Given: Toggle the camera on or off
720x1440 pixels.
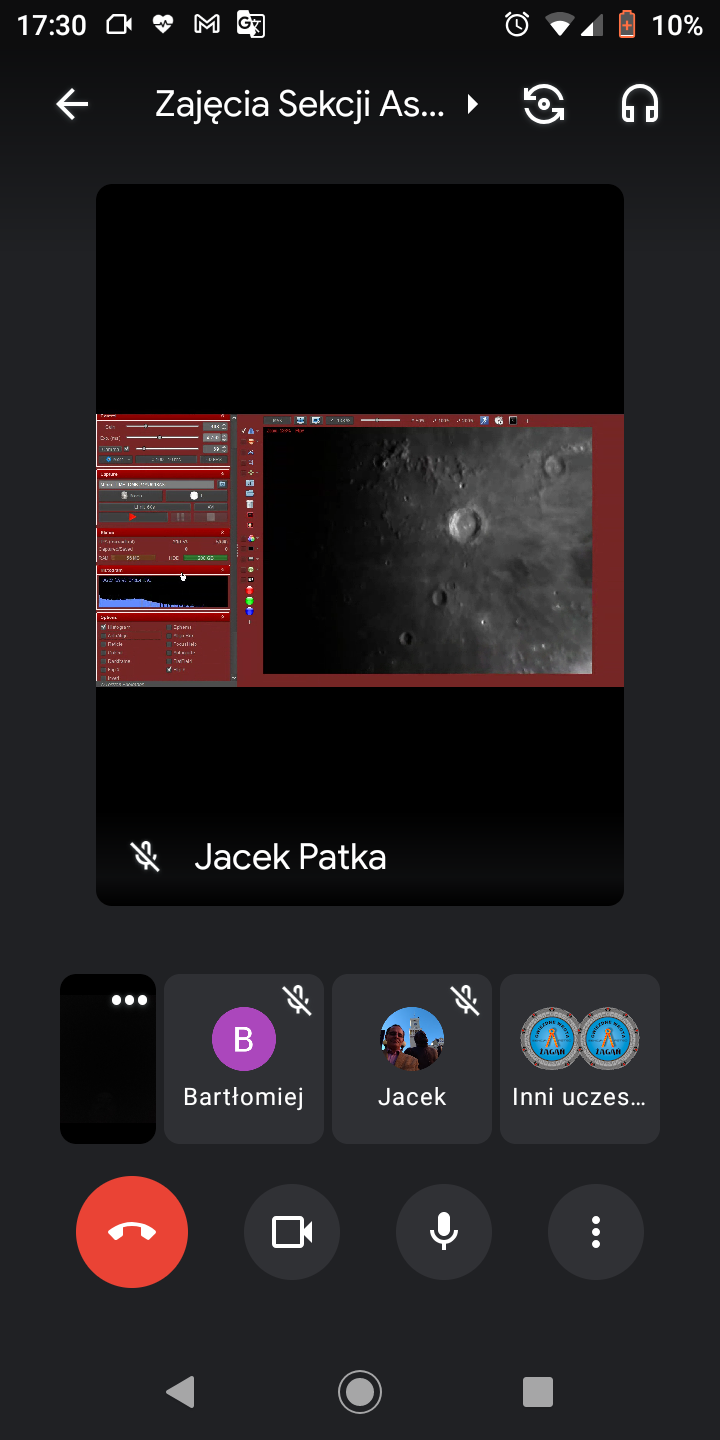Looking at the screenshot, I should click(292, 1232).
